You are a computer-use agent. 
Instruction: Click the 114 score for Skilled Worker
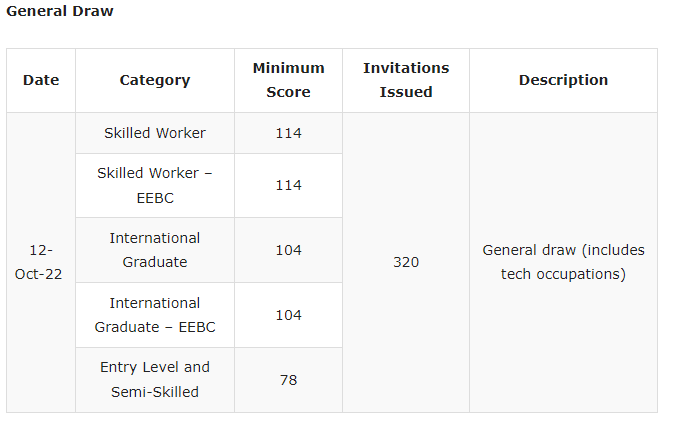[288, 133]
